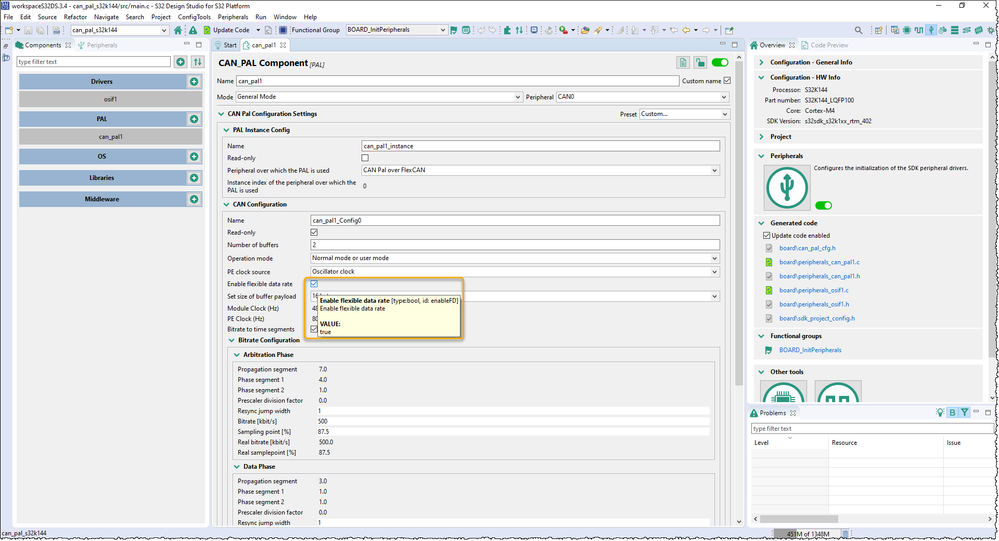Add a new Drivers component
The width and height of the screenshot is (999, 541).
tap(194, 81)
